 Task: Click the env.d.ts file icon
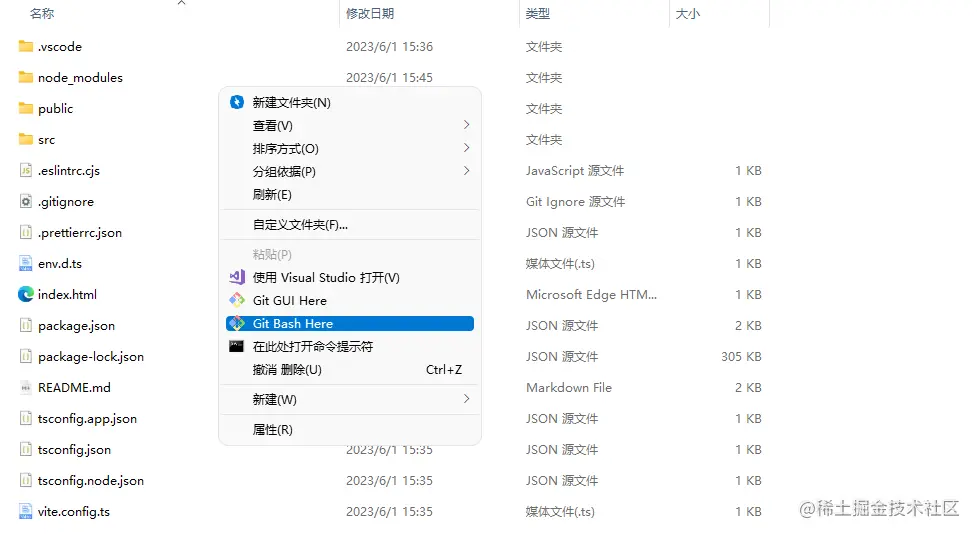26,263
